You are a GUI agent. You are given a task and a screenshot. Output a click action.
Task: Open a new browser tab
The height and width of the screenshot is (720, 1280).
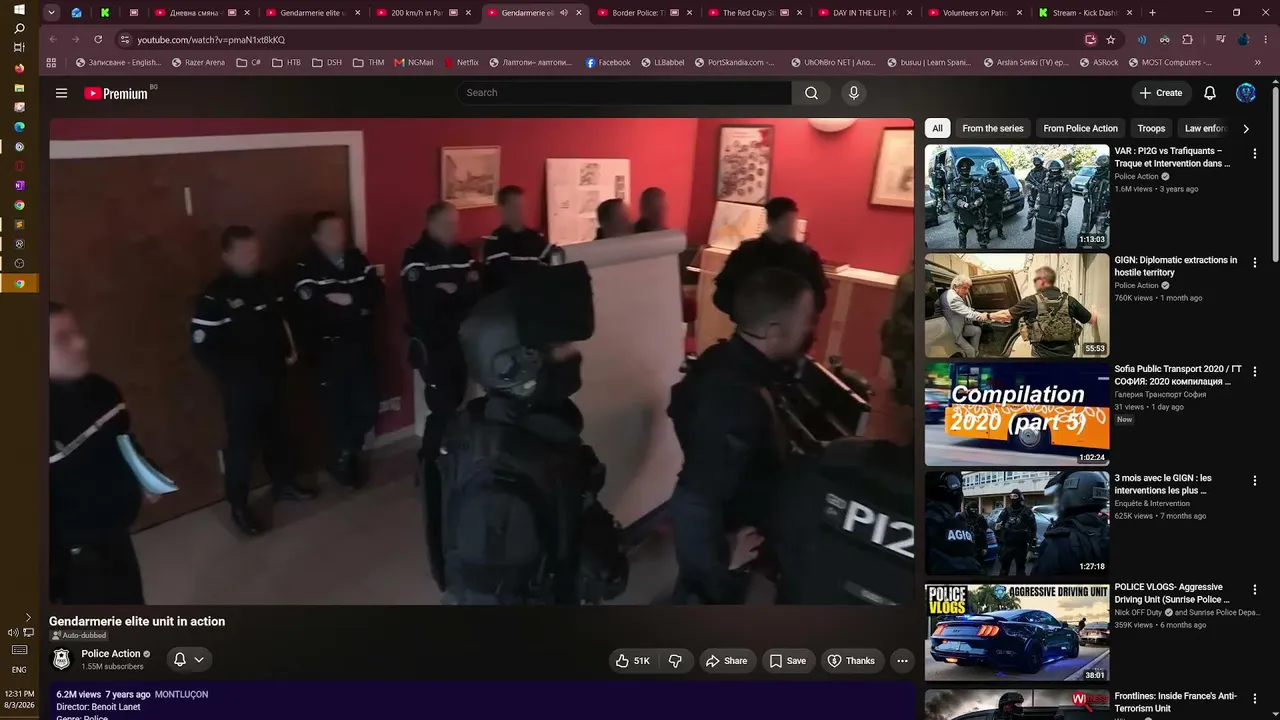point(1152,13)
